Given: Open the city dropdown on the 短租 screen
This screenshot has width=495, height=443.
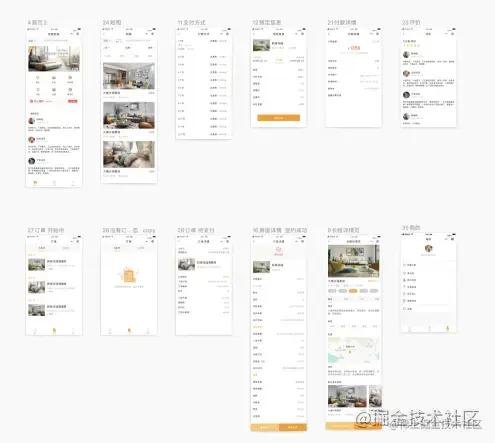Looking at the screenshot, I should click(107, 41).
